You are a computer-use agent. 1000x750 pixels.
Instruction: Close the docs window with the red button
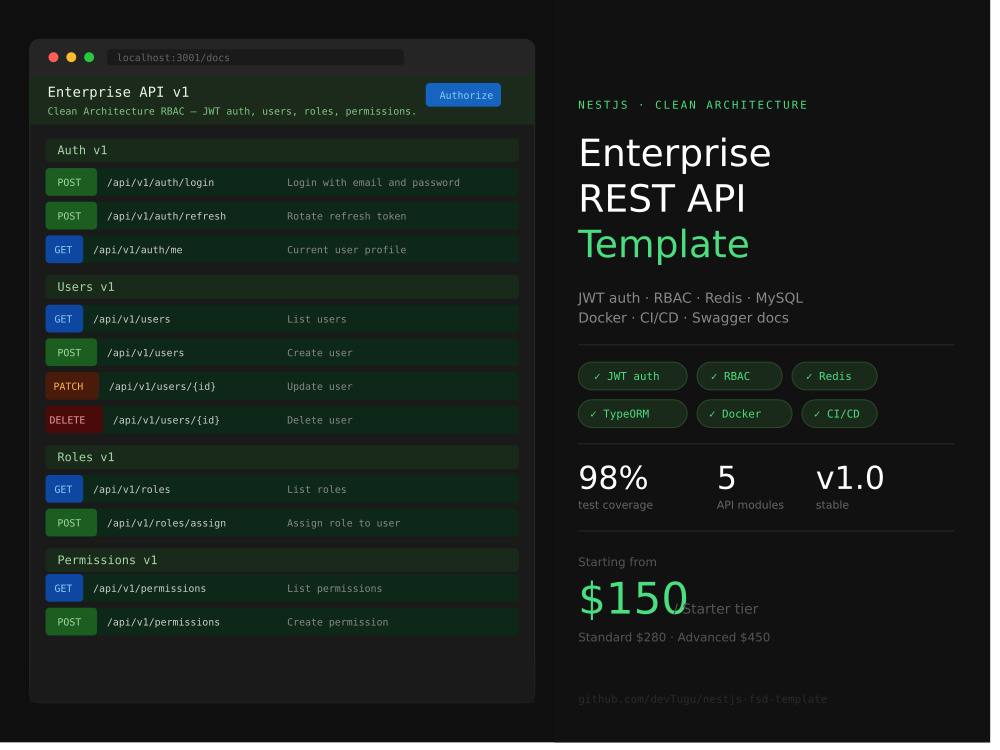tap(54, 58)
